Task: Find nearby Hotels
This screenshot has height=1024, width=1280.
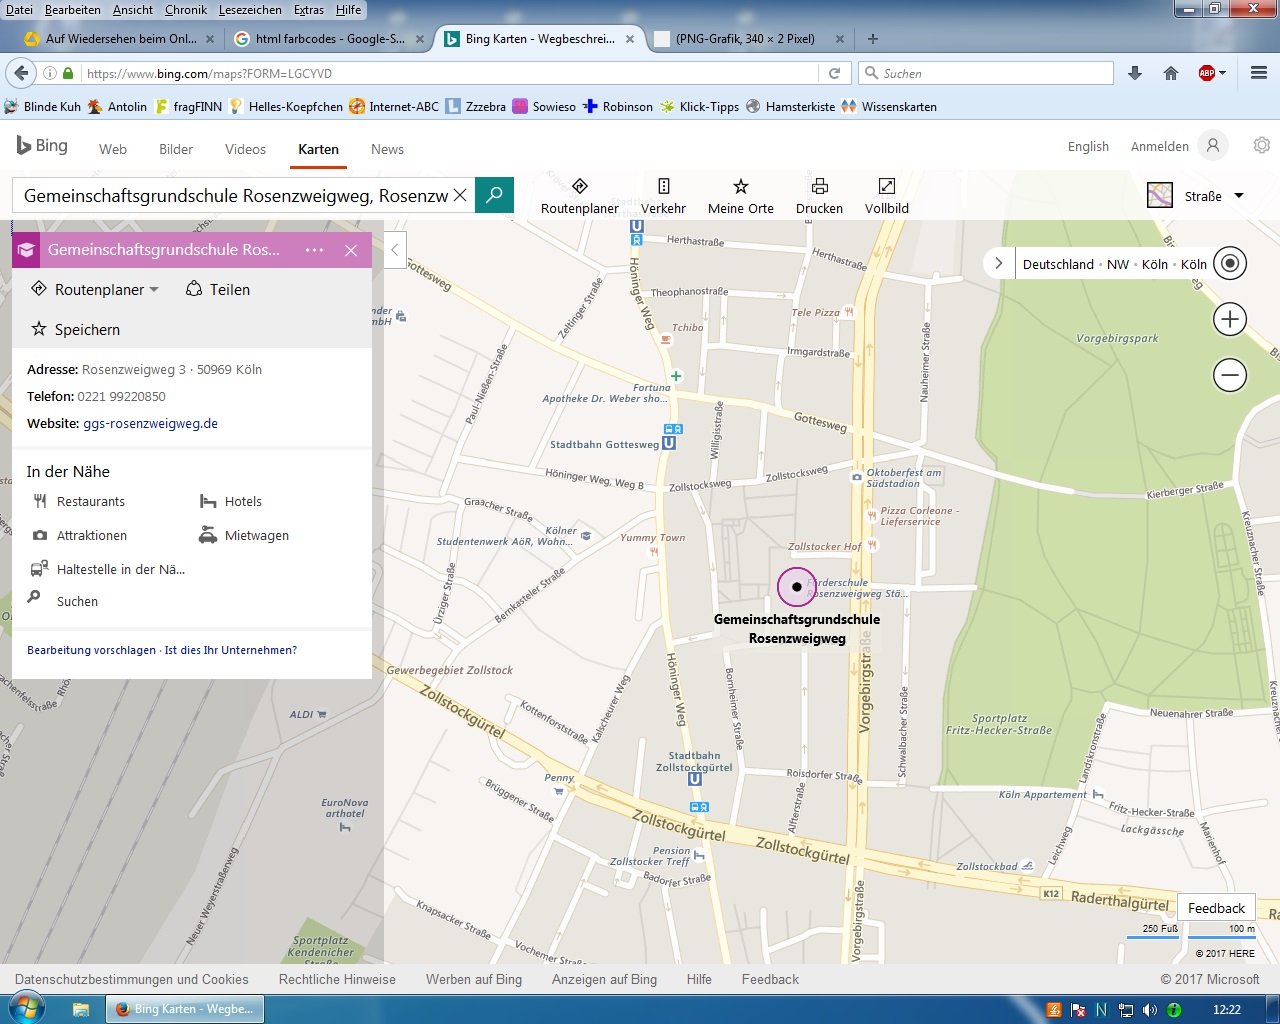Action: point(231,502)
